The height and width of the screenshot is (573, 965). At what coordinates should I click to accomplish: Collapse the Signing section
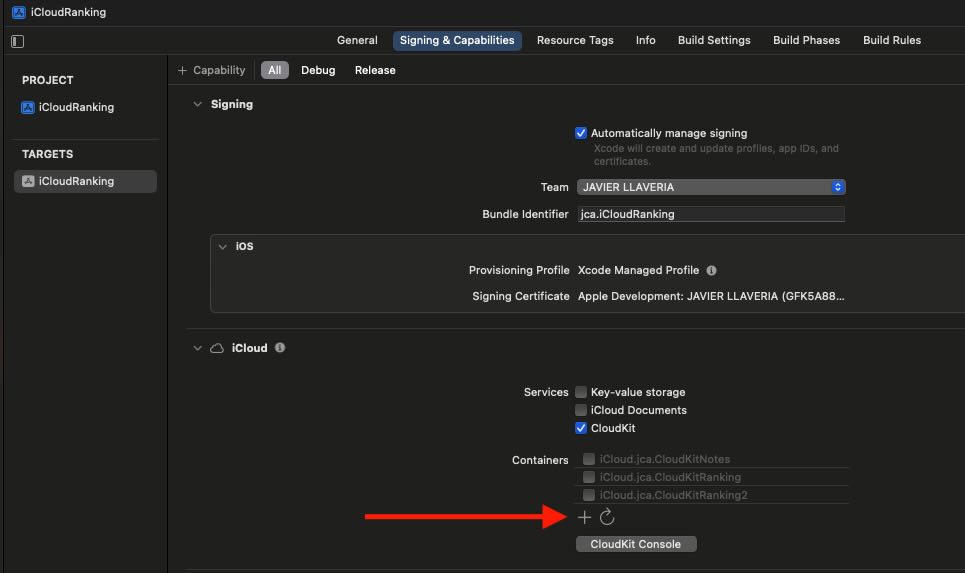point(198,104)
